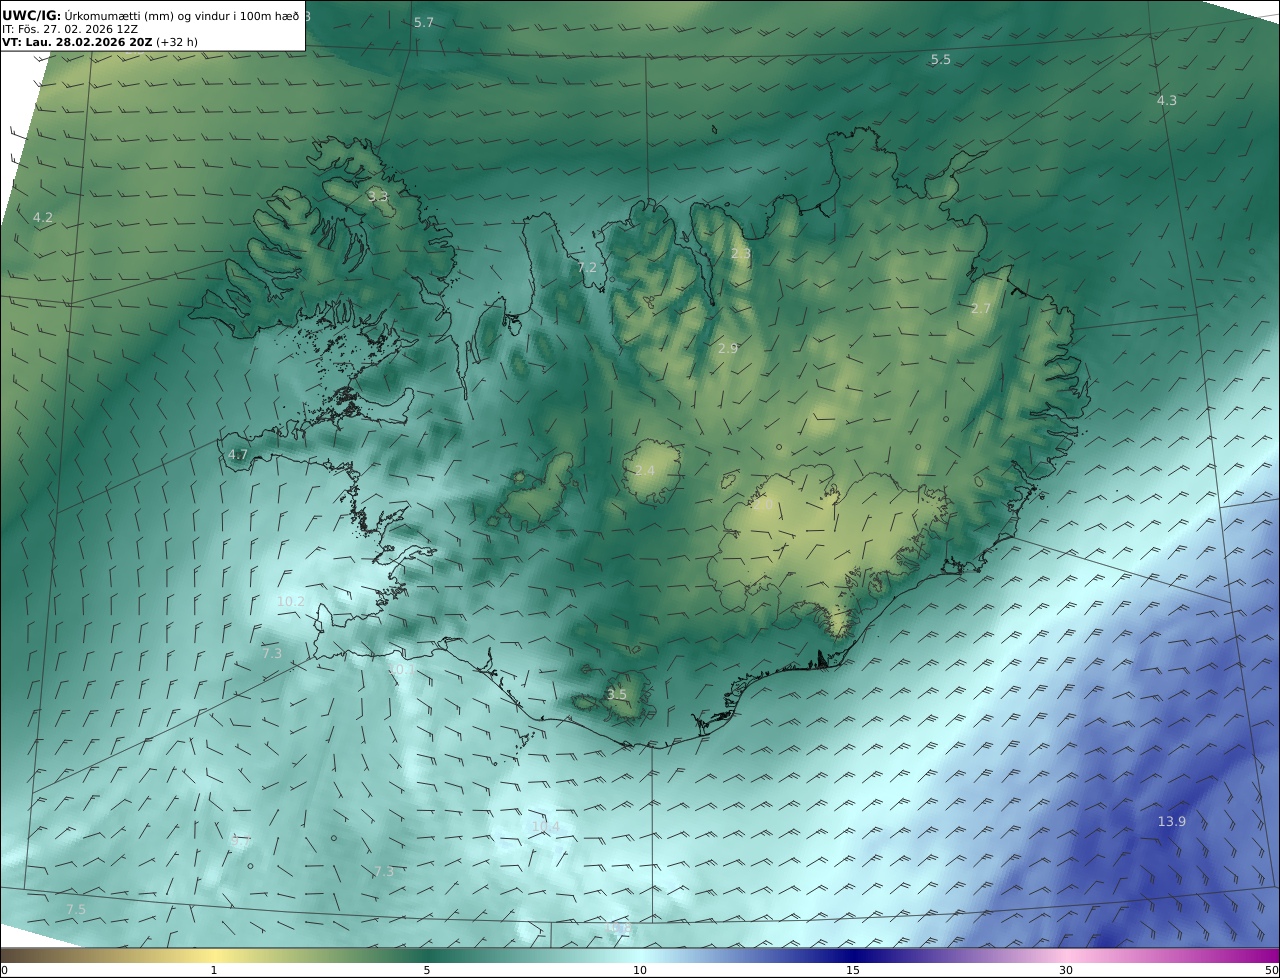The width and height of the screenshot is (1280, 978).
Task: Click the colorbar tick label 1
Action: [214, 970]
